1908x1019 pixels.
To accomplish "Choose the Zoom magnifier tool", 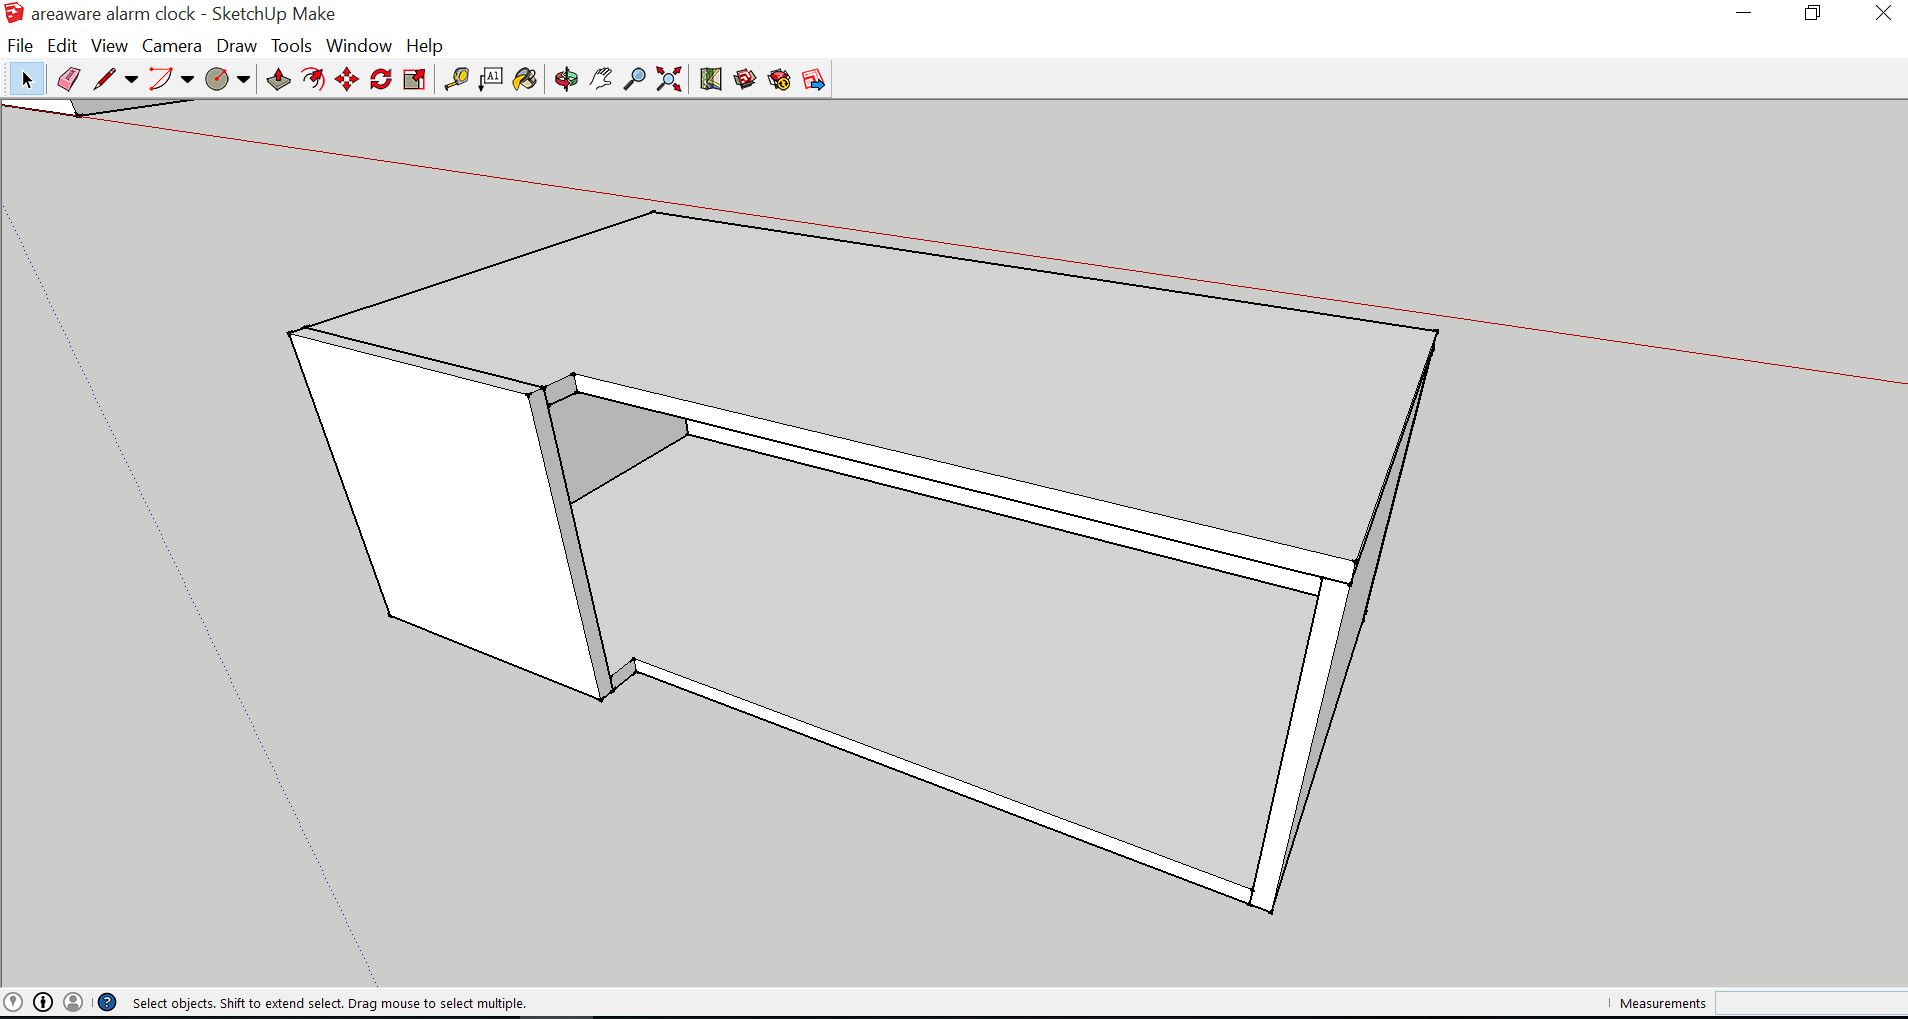I will pos(635,79).
